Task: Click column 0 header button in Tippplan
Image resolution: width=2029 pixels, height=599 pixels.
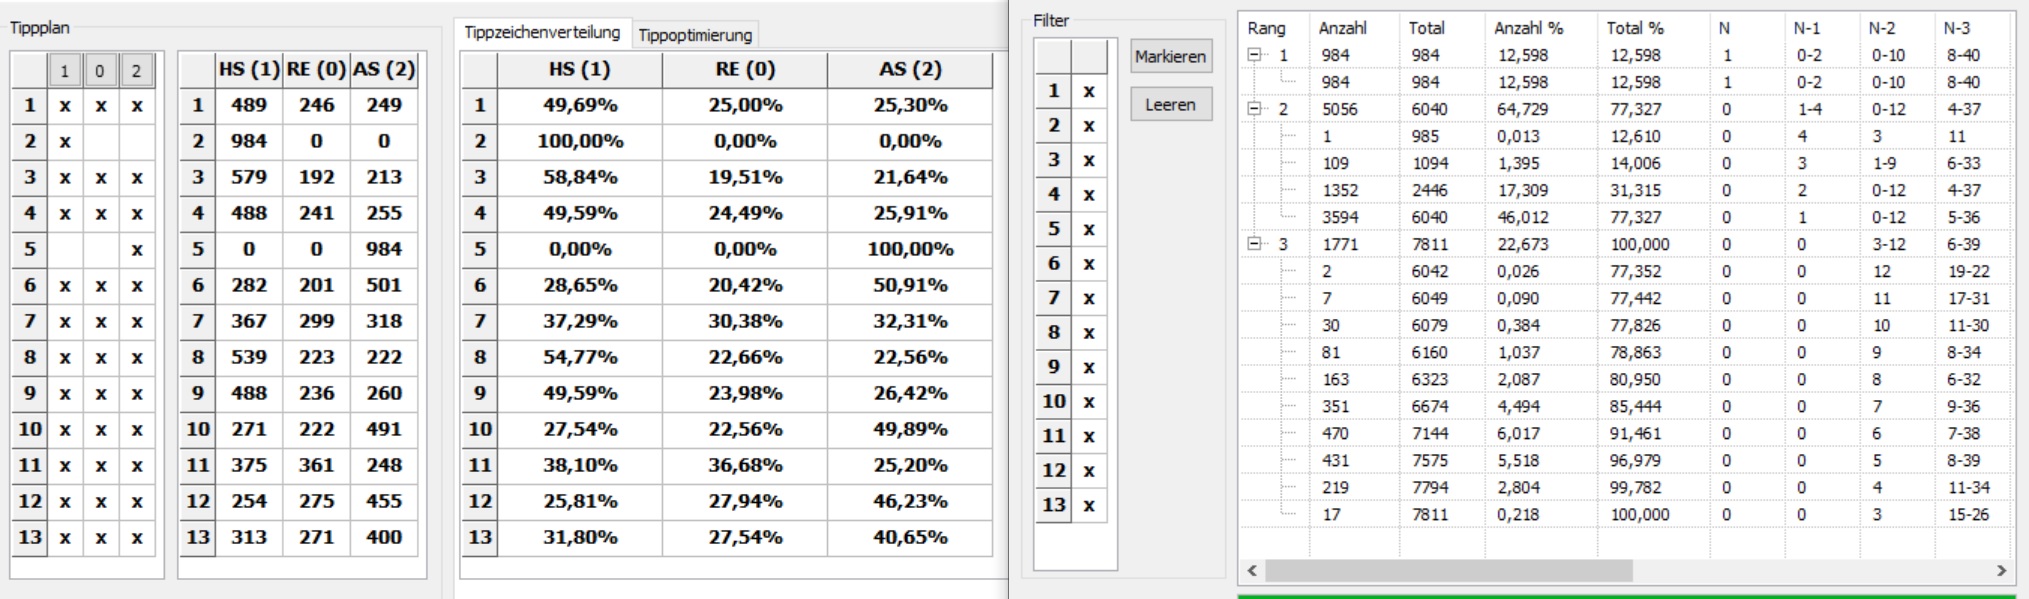Action: click(100, 70)
